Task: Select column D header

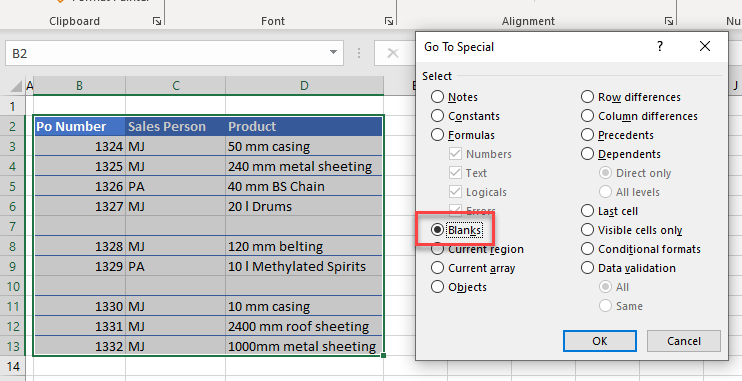Action: (304, 86)
